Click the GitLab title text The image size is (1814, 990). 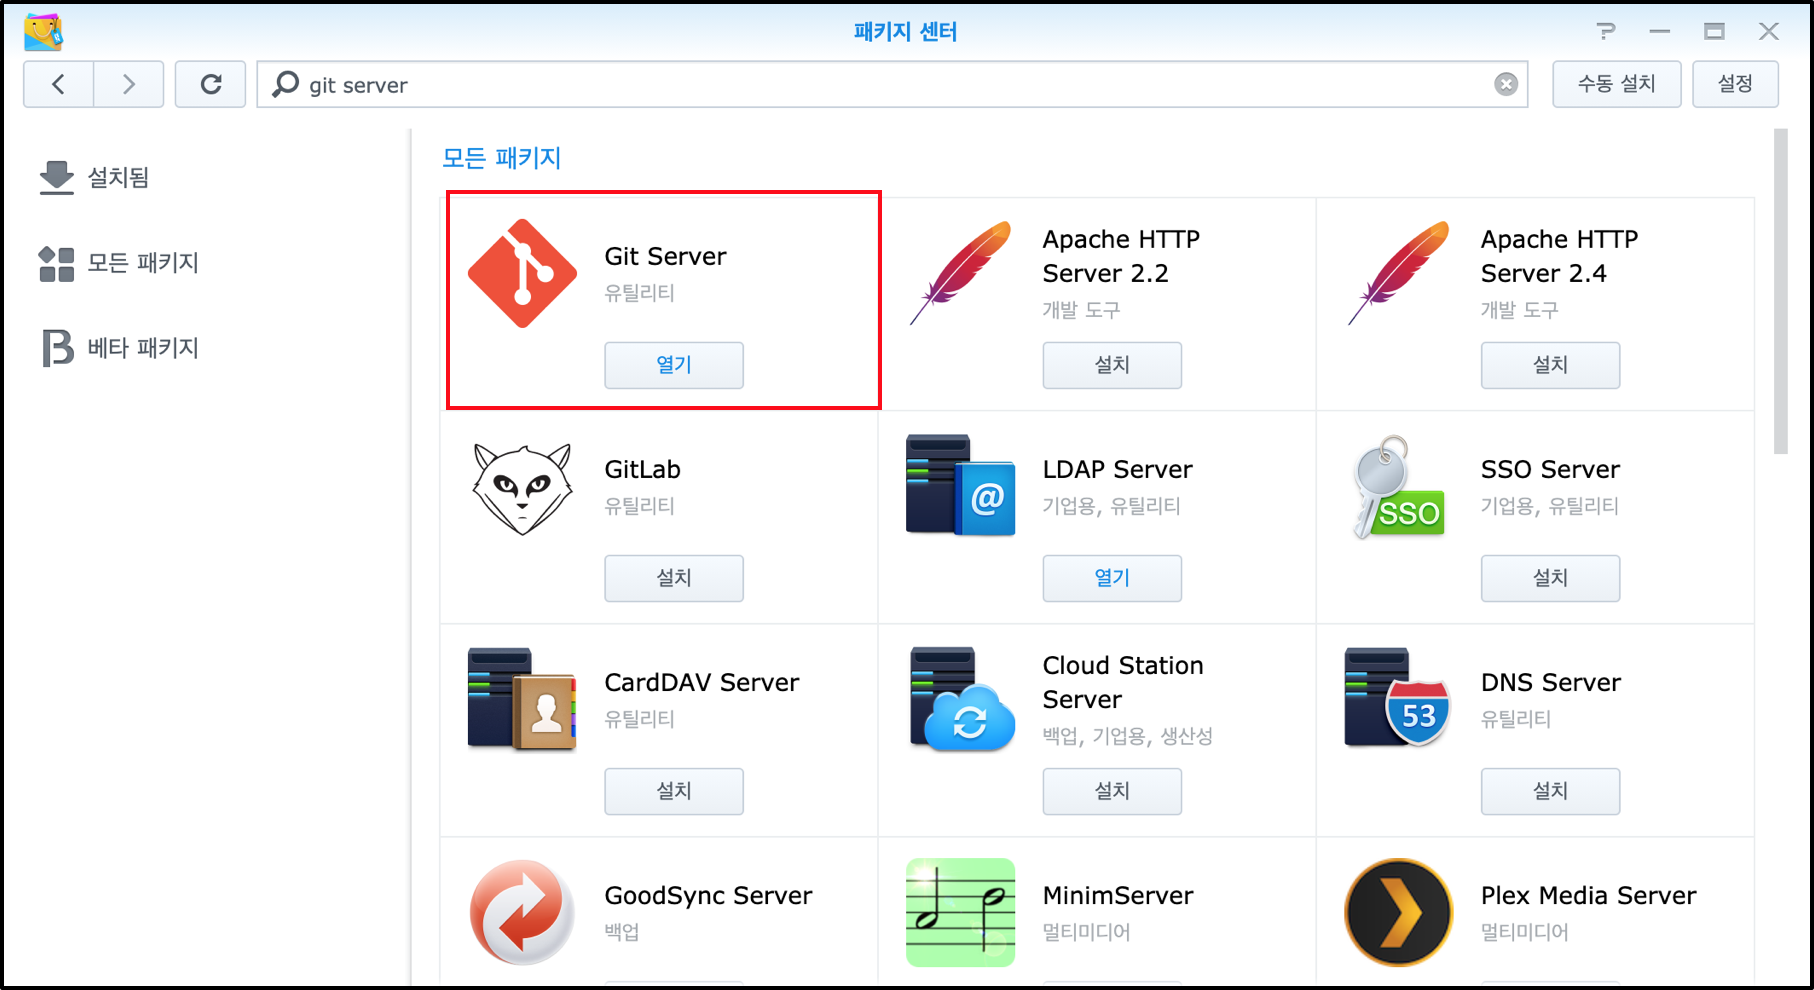point(642,469)
